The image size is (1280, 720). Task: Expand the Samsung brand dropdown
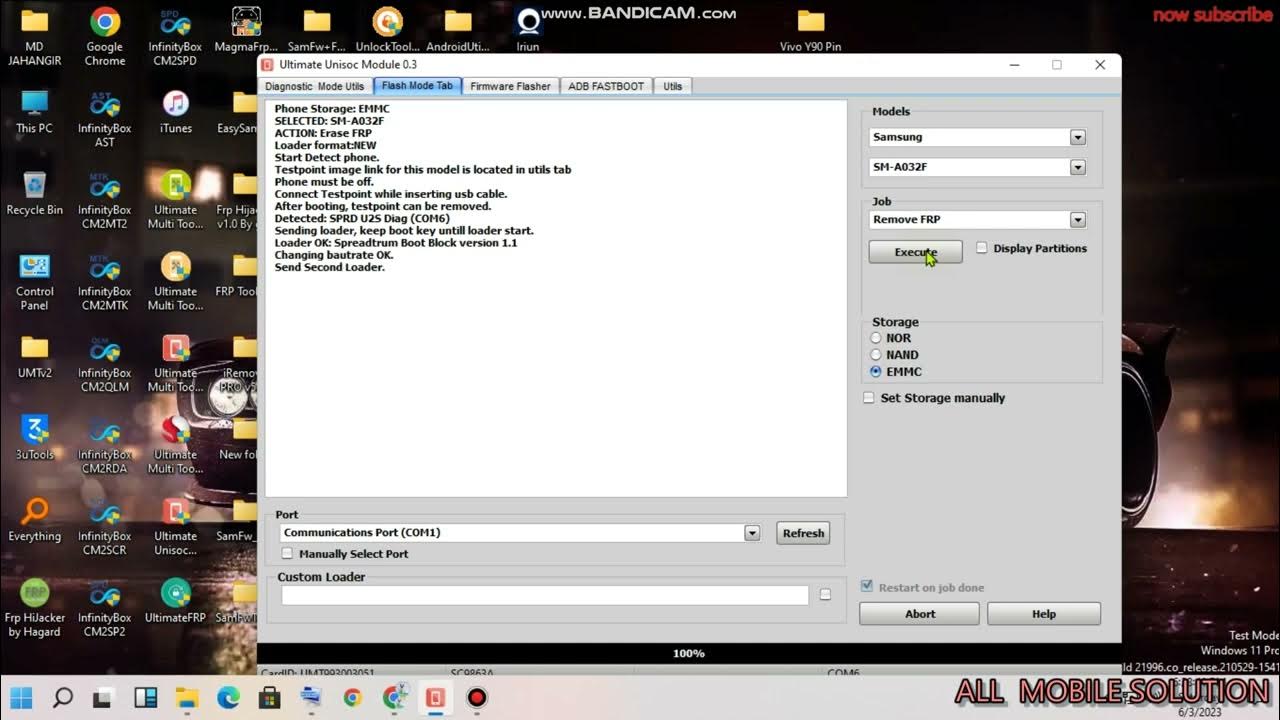[1077, 137]
